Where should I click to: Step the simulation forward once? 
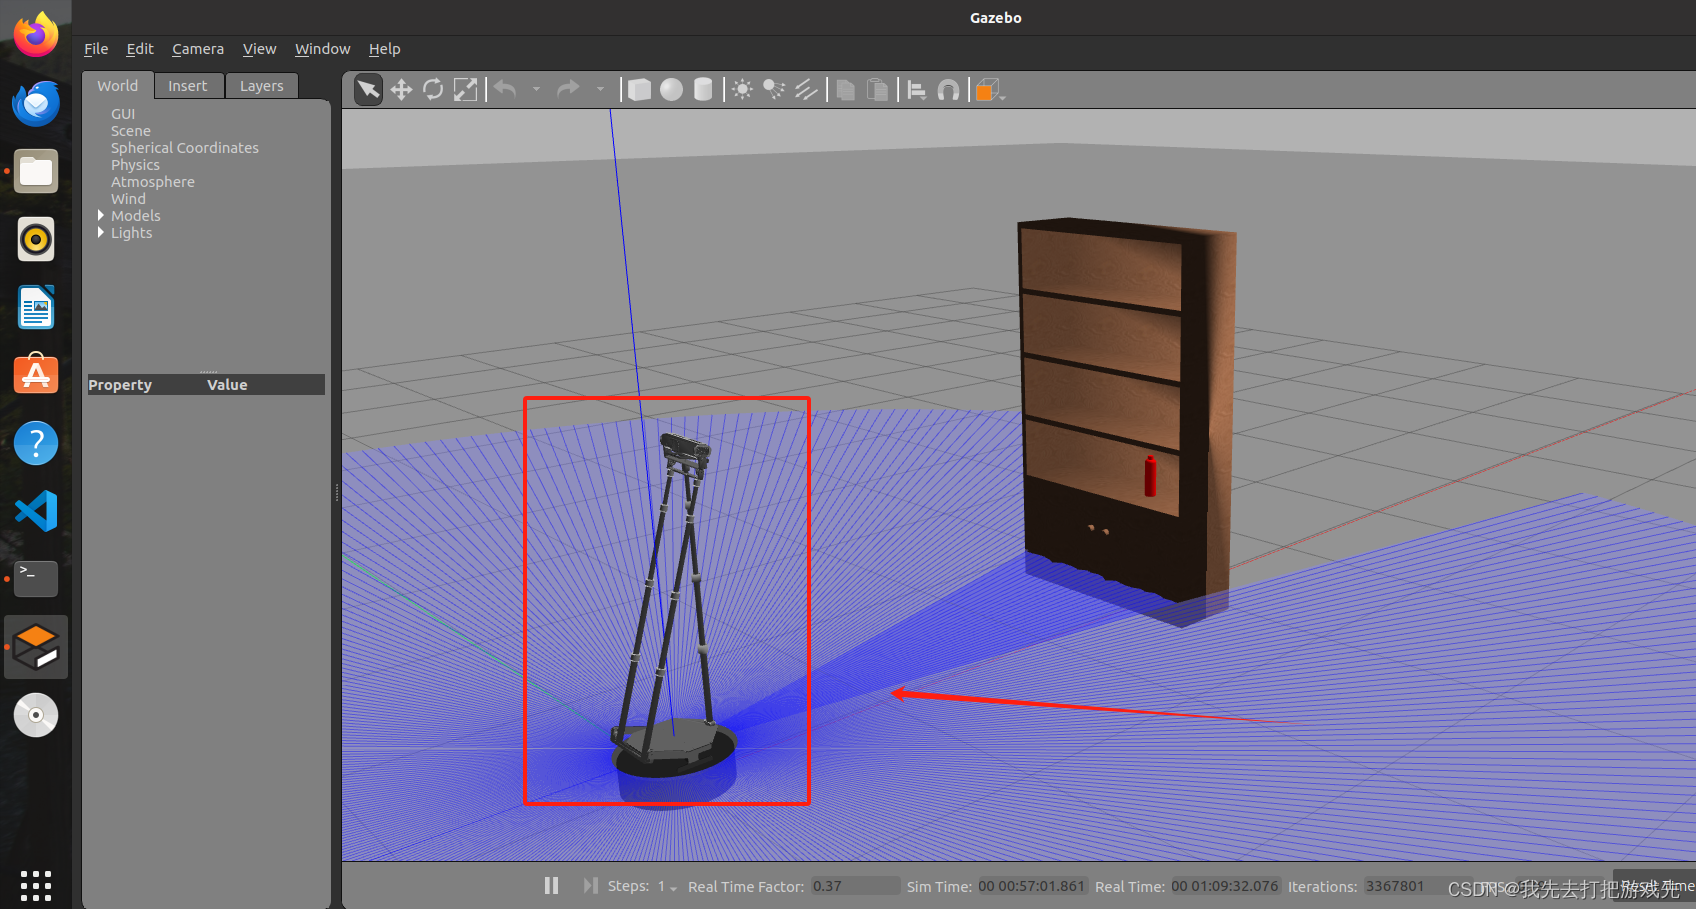(x=591, y=886)
